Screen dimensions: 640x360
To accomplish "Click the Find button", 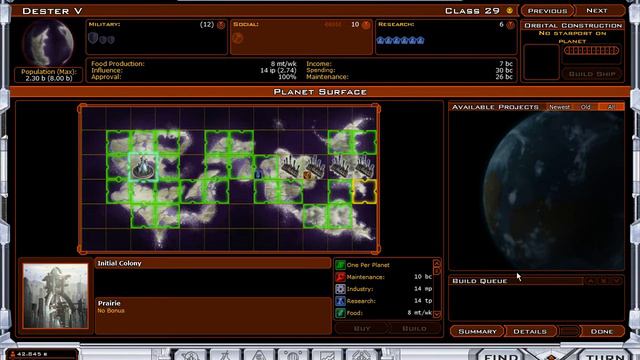I will click(500, 356).
